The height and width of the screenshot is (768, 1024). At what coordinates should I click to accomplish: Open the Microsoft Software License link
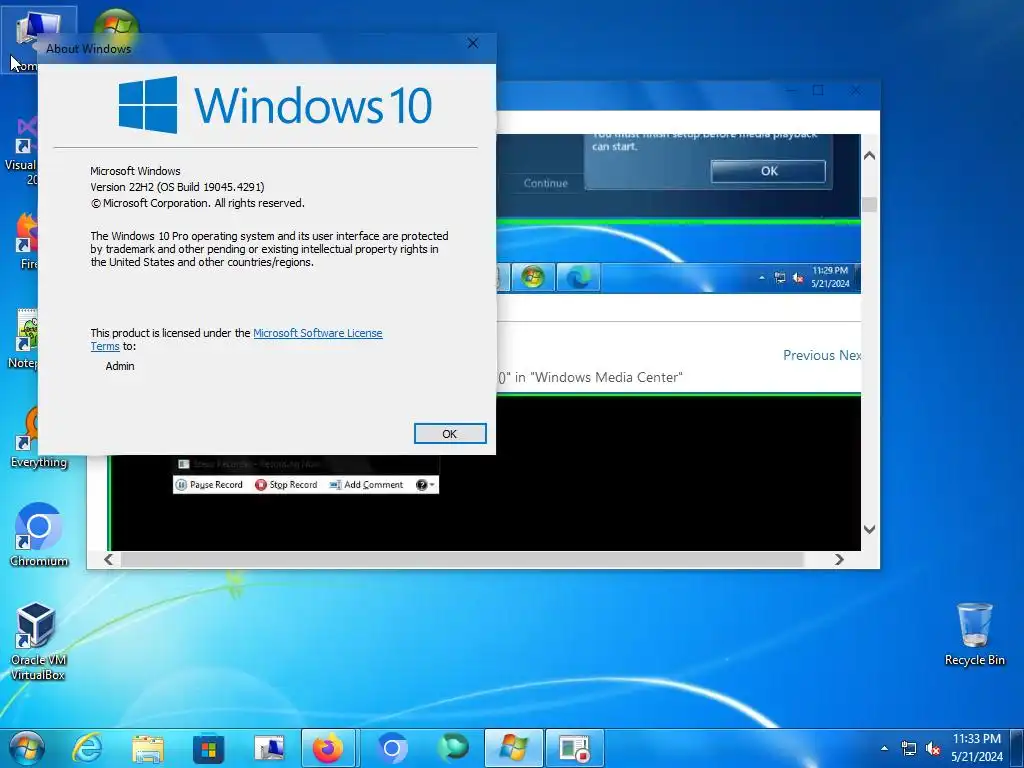(317, 333)
